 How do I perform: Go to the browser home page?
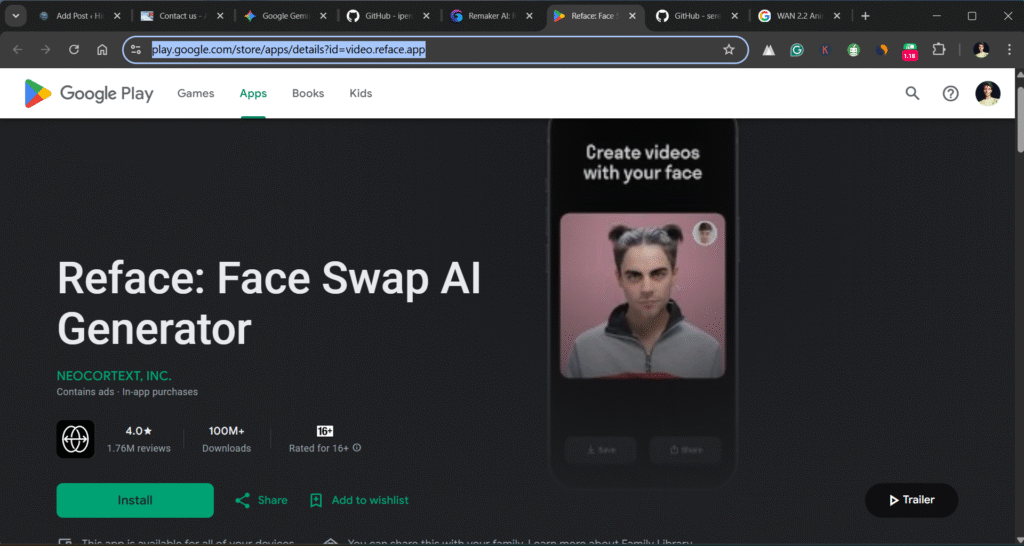tap(102, 50)
